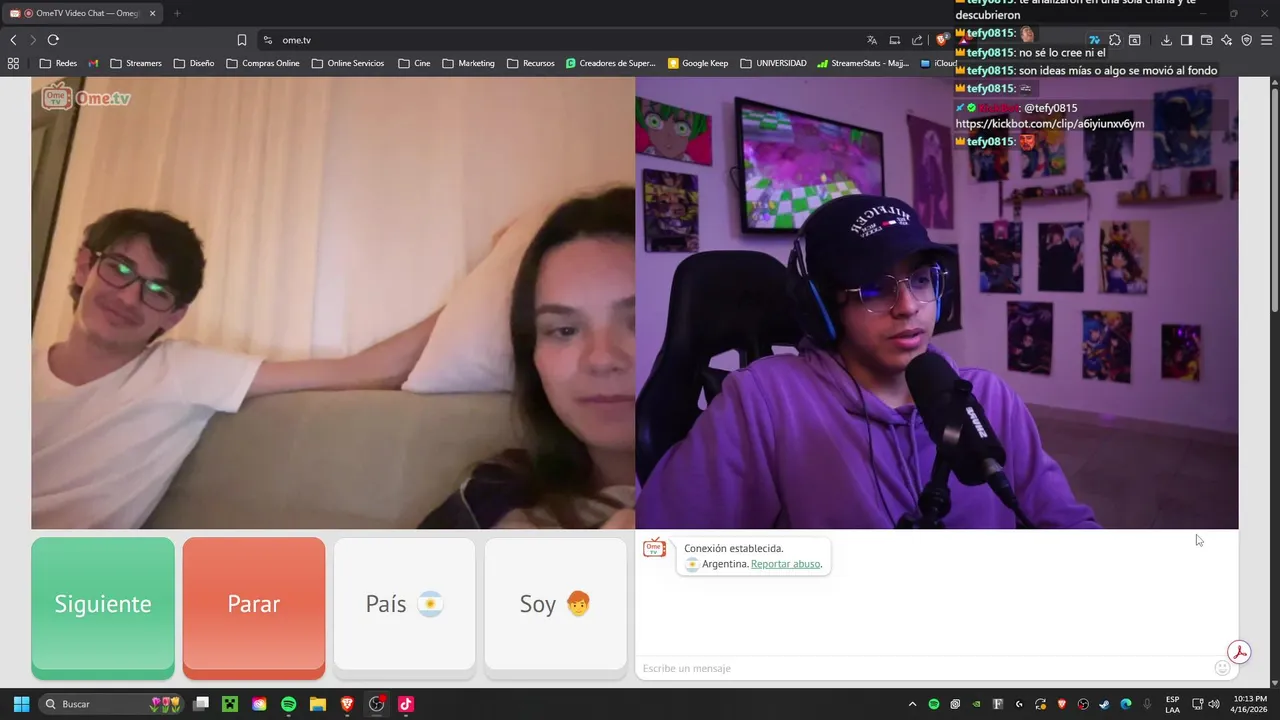Click the stranger's video feed
The image size is (1280, 720).
pyautogui.click(x=333, y=303)
